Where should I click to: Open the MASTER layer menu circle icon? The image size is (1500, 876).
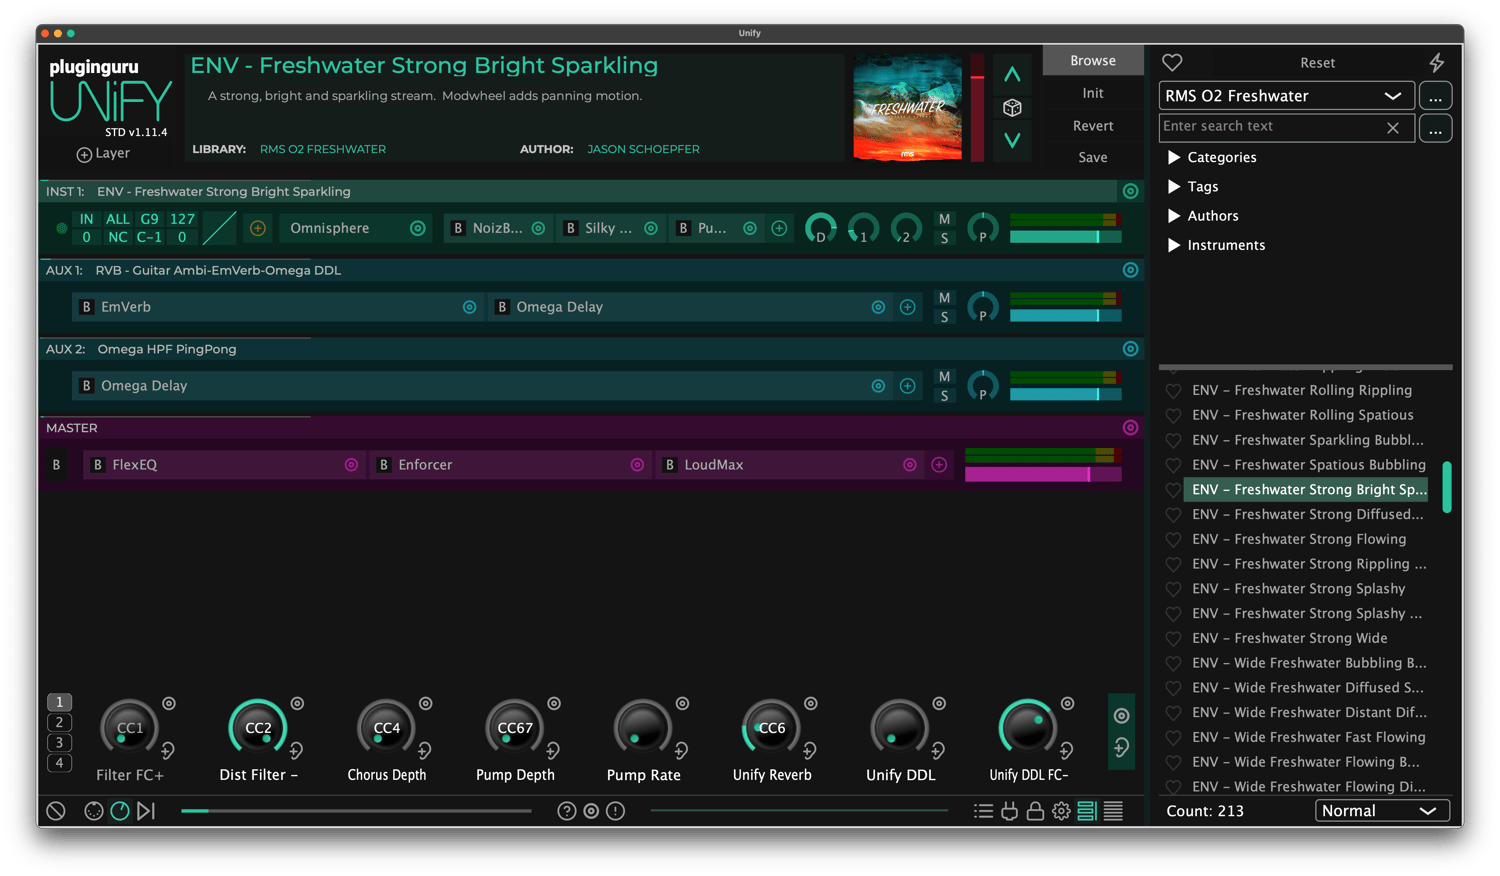(x=1130, y=428)
